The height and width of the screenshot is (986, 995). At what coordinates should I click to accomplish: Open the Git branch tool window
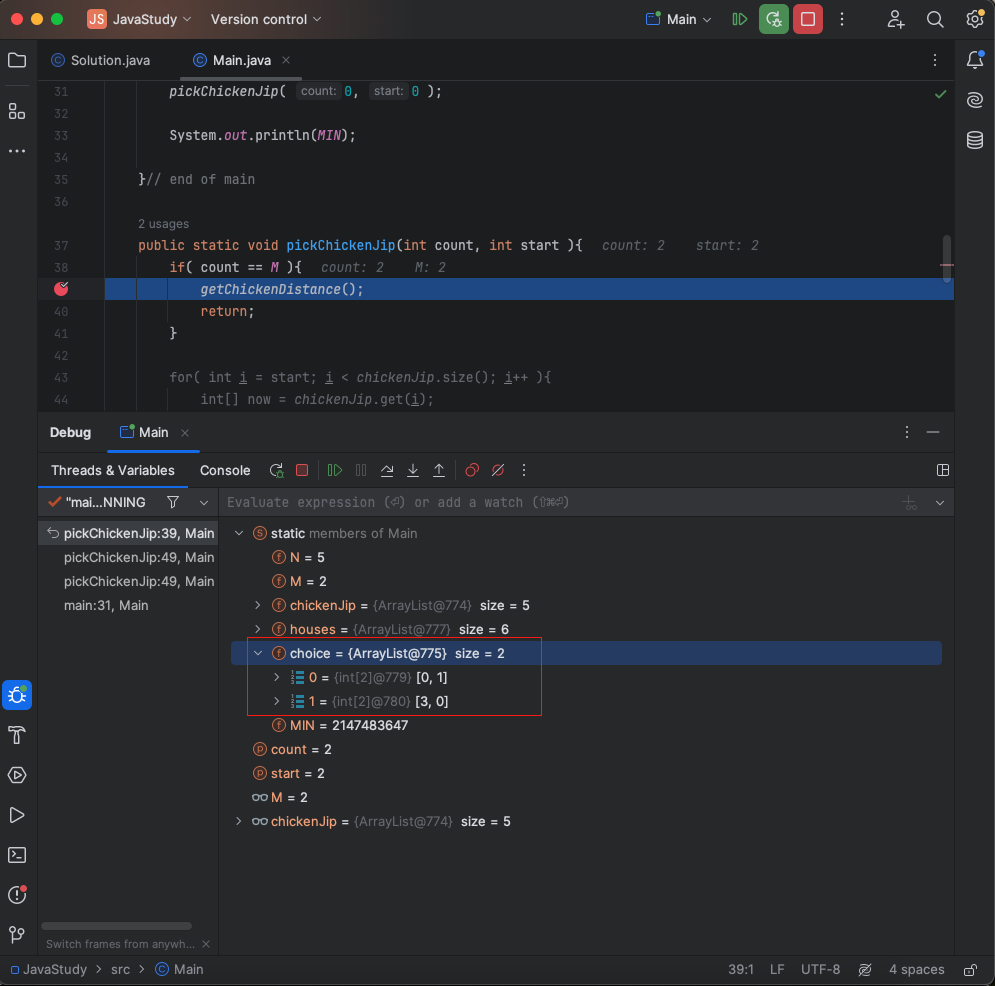tap(17, 934)
